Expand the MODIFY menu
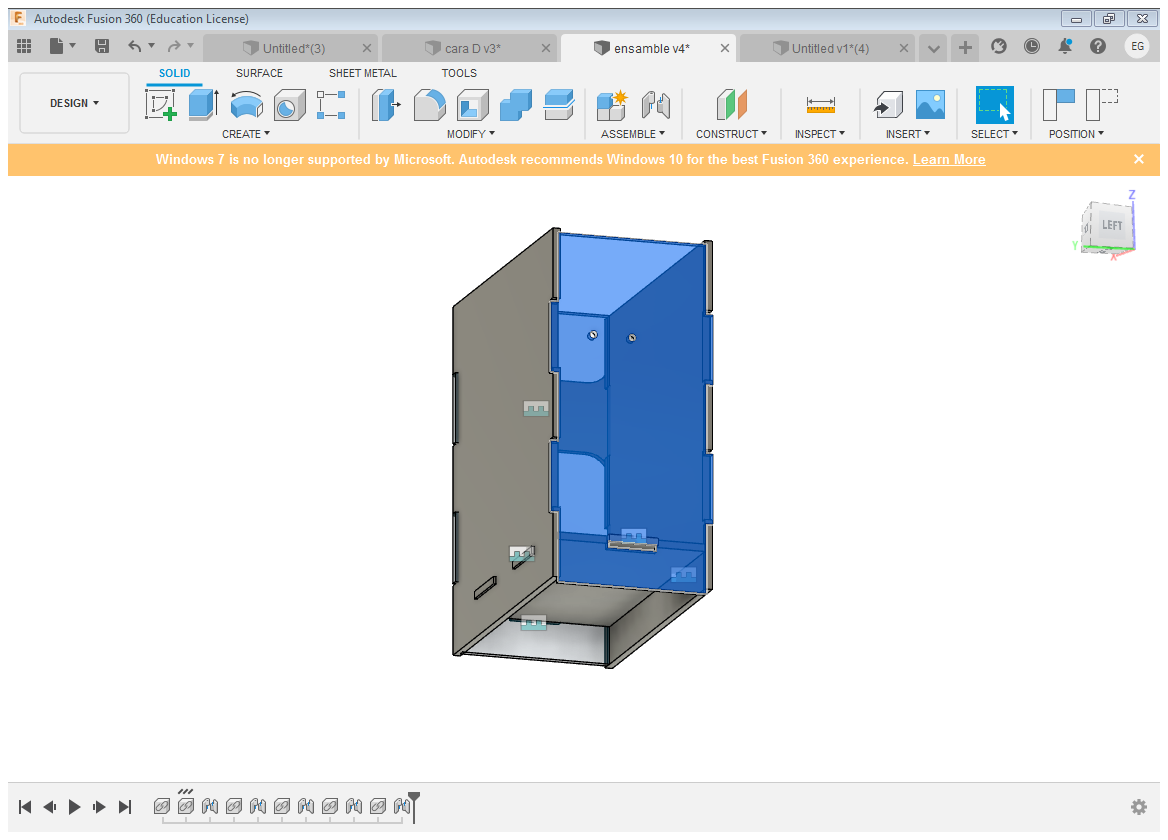The width and height of the screenshot is (1168, 840). [x=471, y=134]
